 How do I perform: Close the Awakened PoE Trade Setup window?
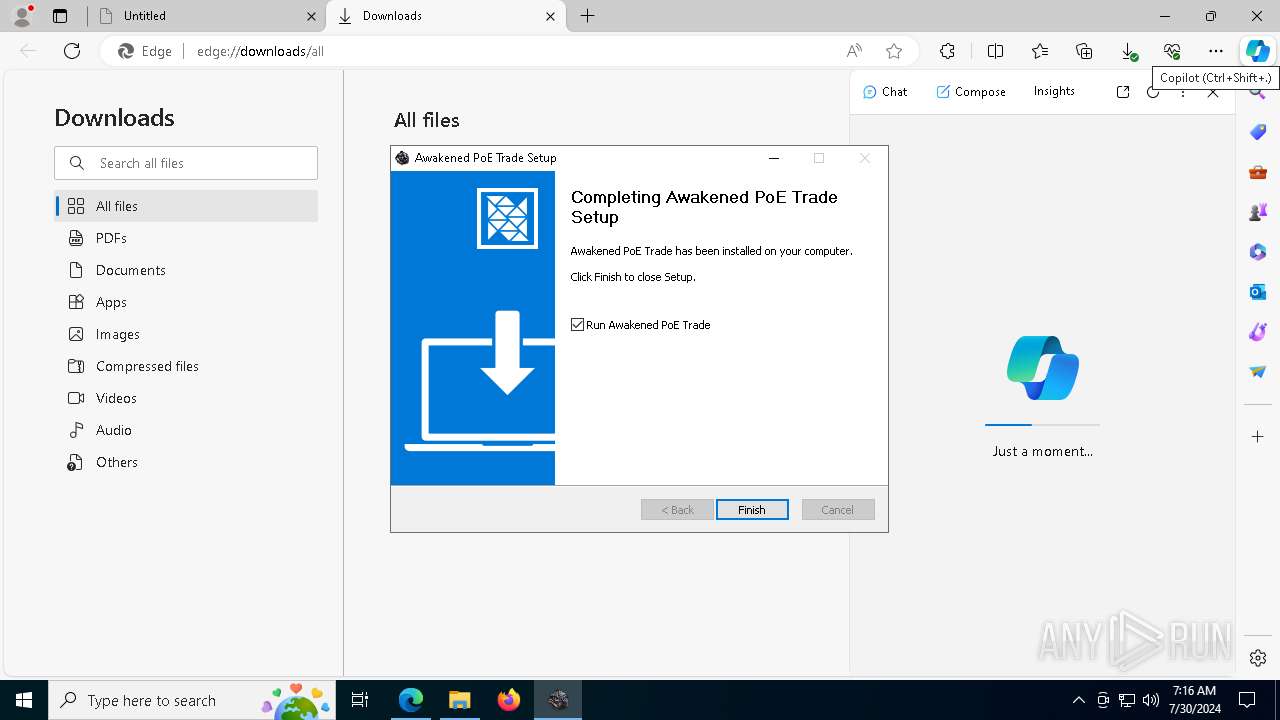865,158
